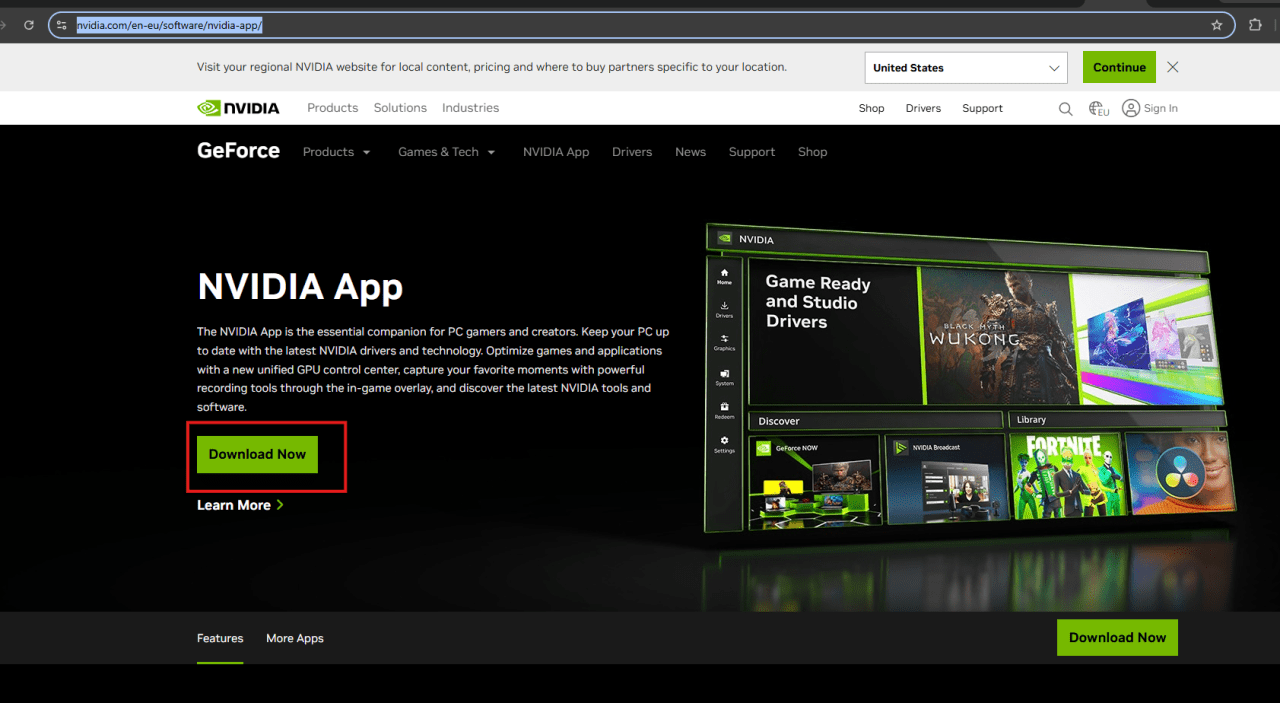Click the EU region globe icon
This screenshot has width=1280, height=703.
click(x=1099, y=109)
